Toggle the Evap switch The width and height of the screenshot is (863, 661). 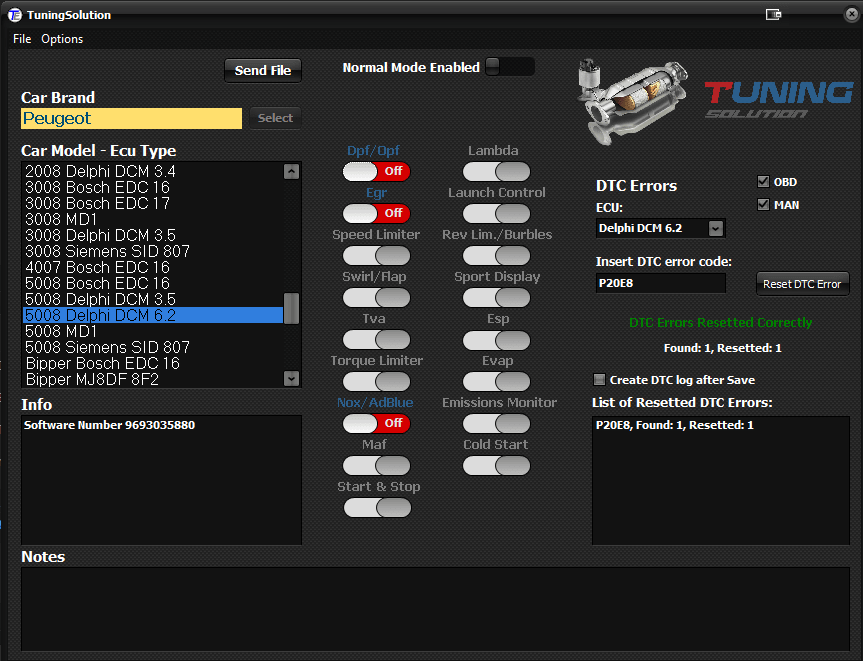coord(496,381)
